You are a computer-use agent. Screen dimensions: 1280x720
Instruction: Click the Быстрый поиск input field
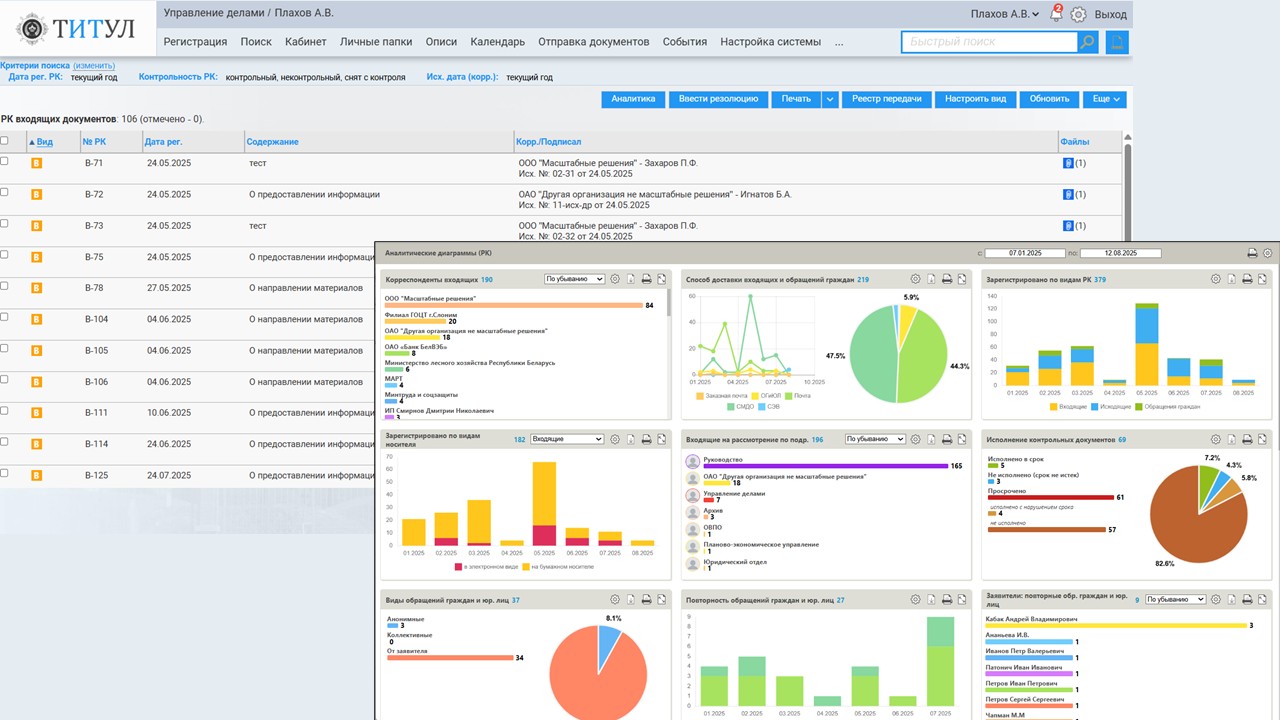988,42
